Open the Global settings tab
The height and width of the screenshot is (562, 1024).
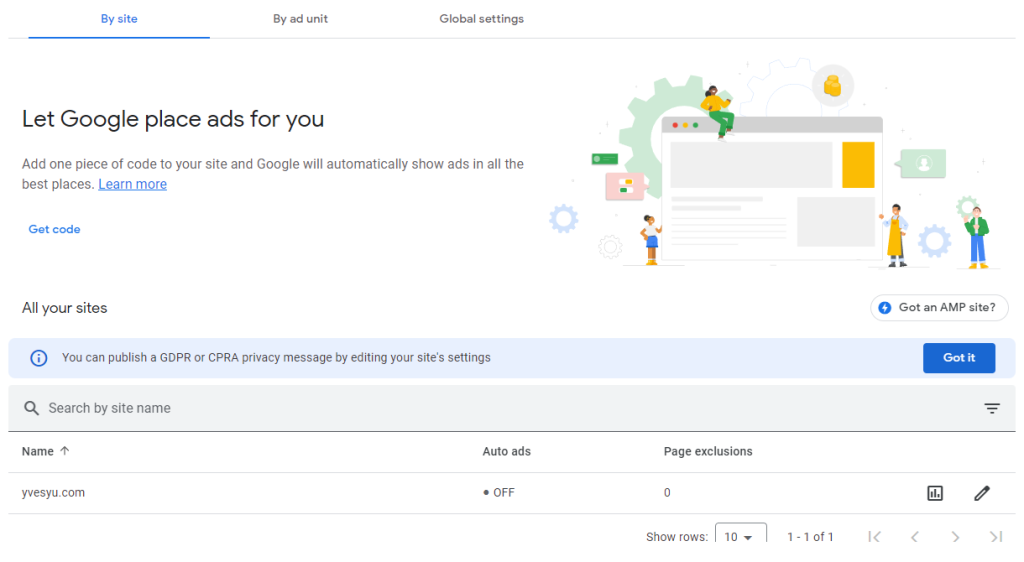(x=481, y=19)
